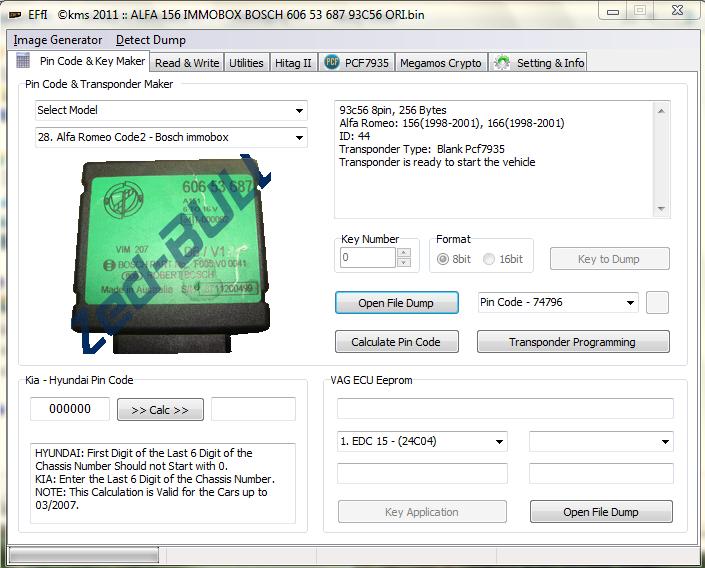This screenshot has height=568, width=705.
Task: Open the PCF7935 tab
Action: point(357,63)
